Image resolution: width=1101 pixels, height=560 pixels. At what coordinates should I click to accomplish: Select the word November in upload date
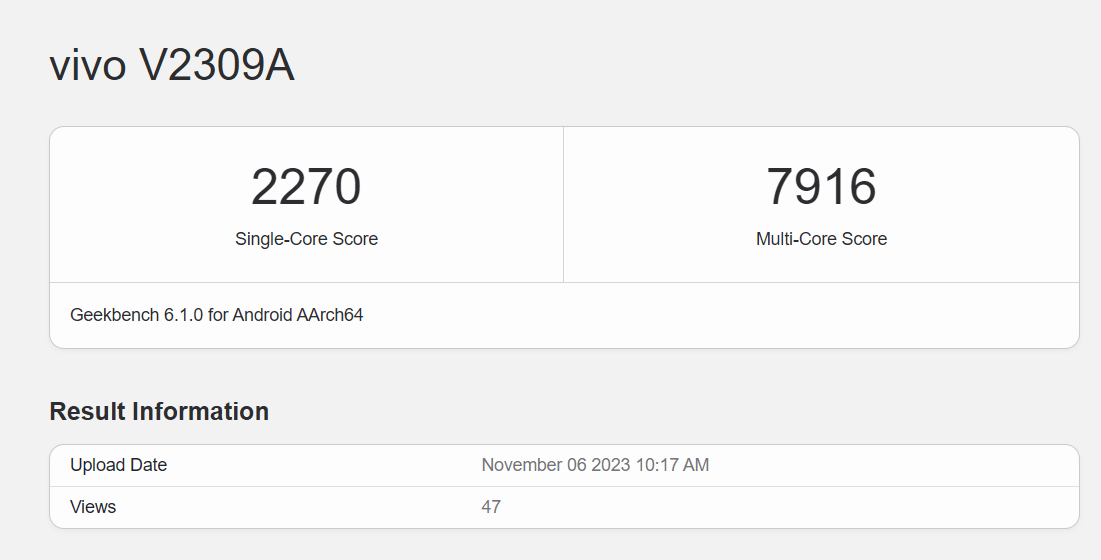point(519,465)
